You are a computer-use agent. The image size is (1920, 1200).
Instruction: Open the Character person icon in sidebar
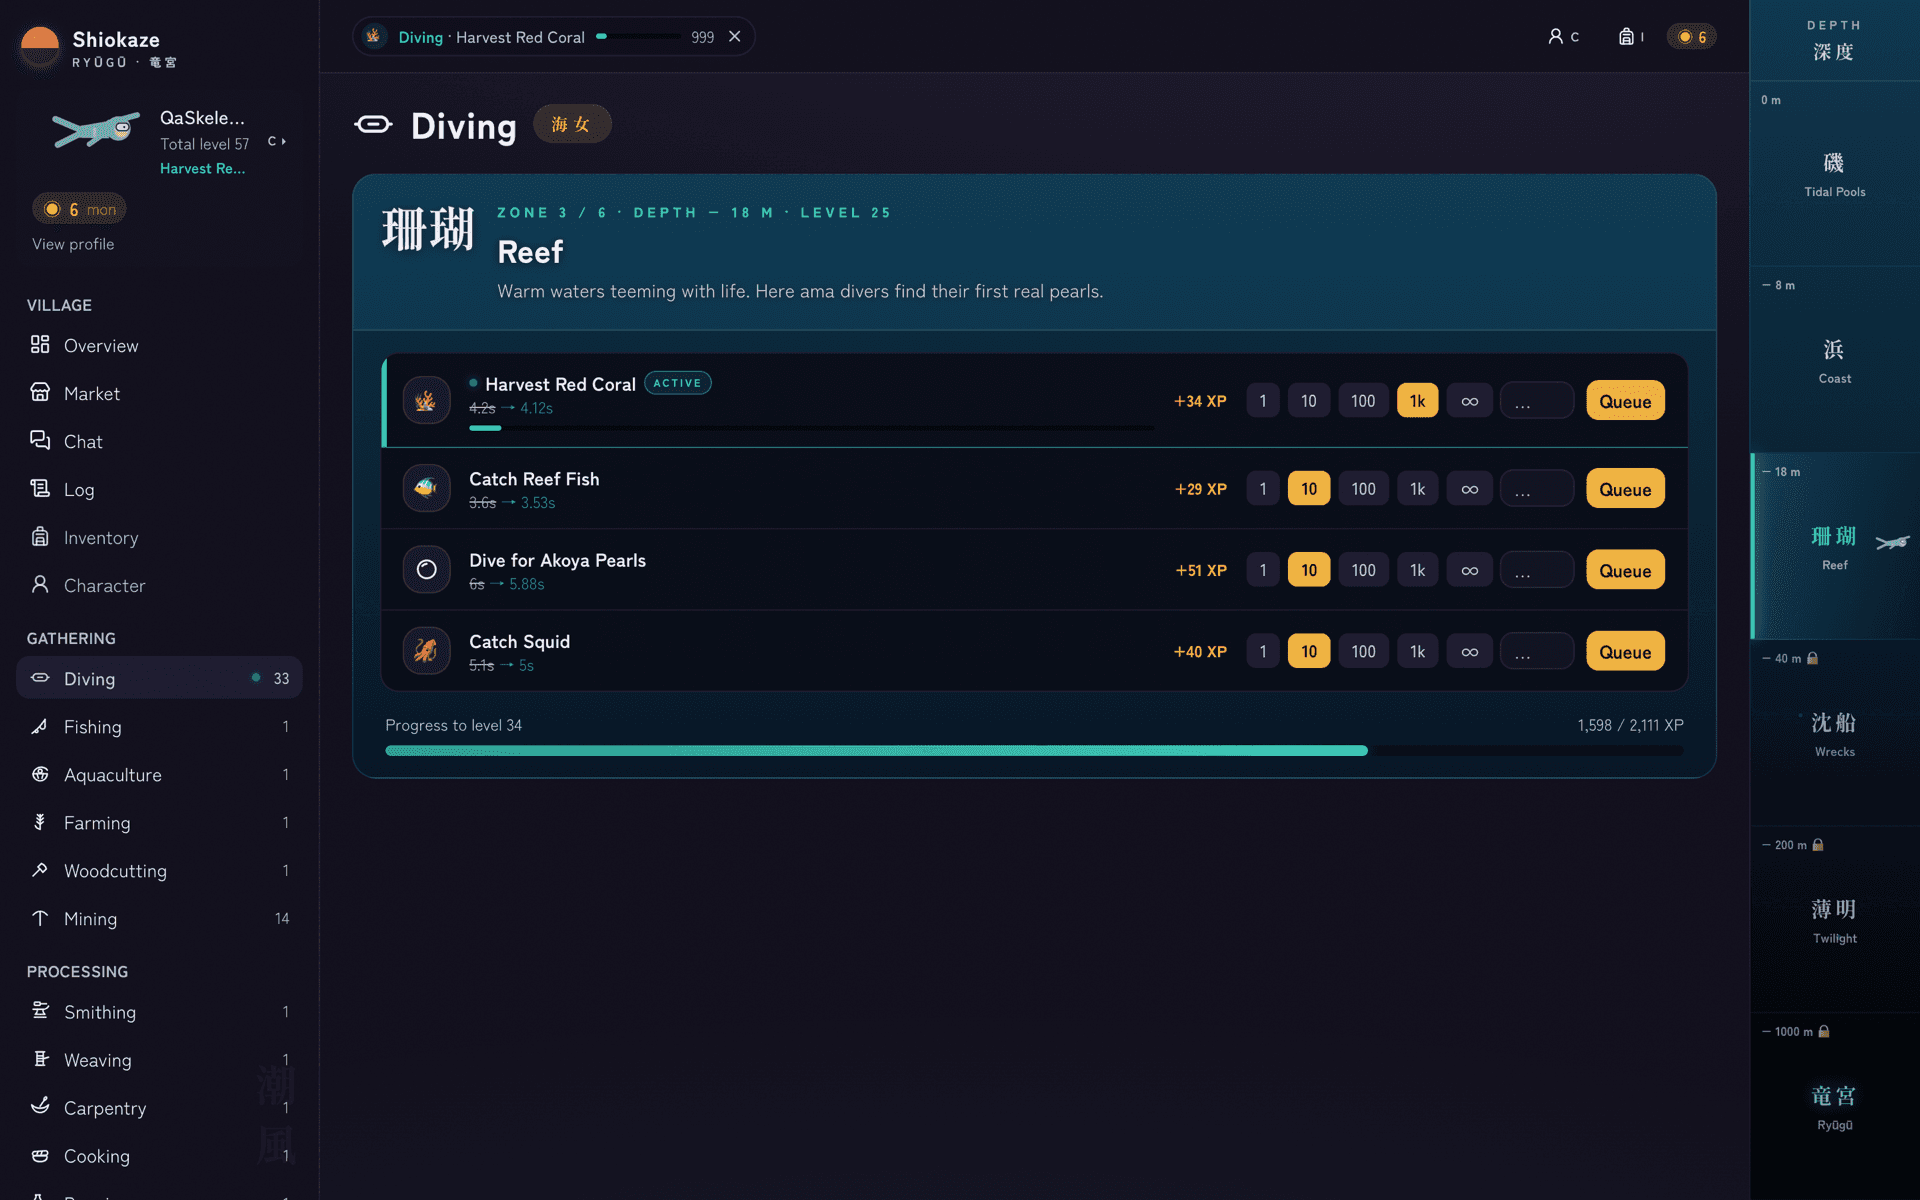click(x=40, y=584)
